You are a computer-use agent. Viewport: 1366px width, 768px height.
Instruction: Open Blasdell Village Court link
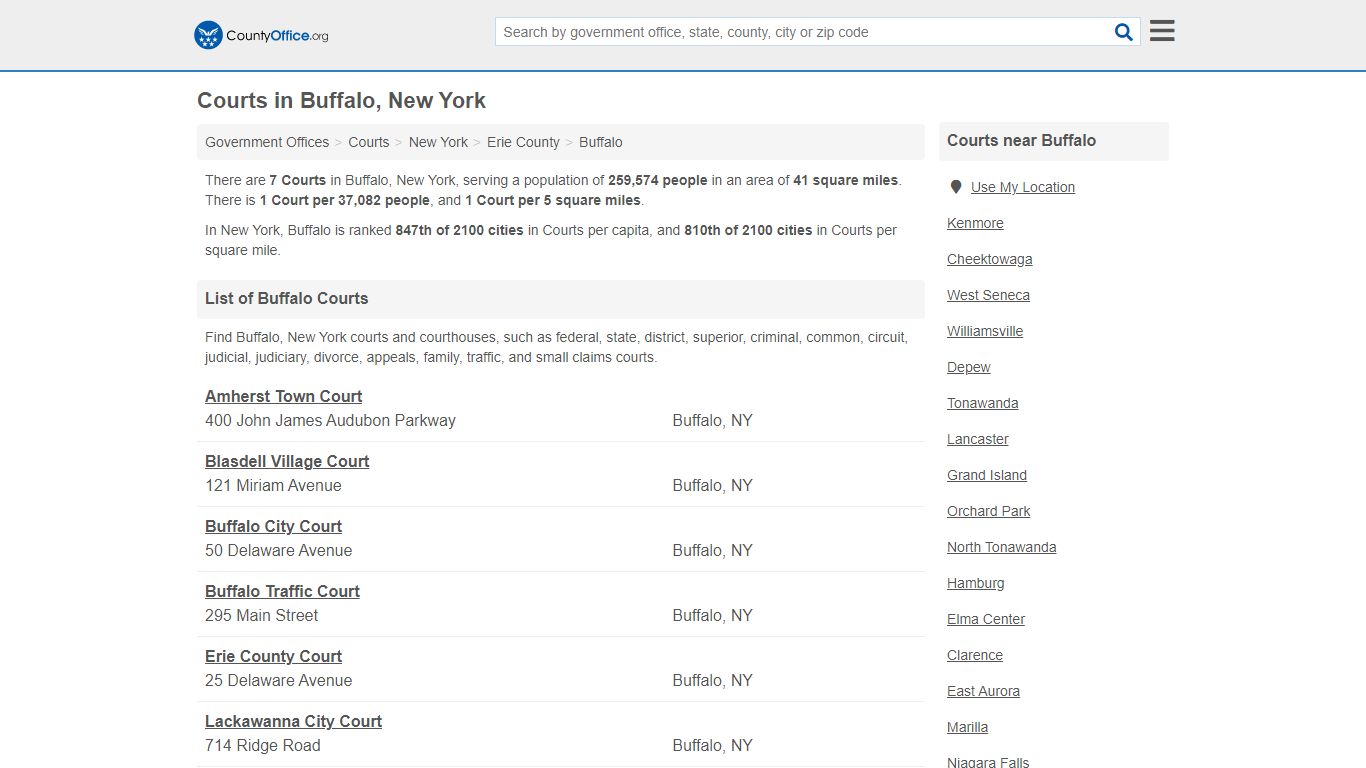(x=287, y=461)
